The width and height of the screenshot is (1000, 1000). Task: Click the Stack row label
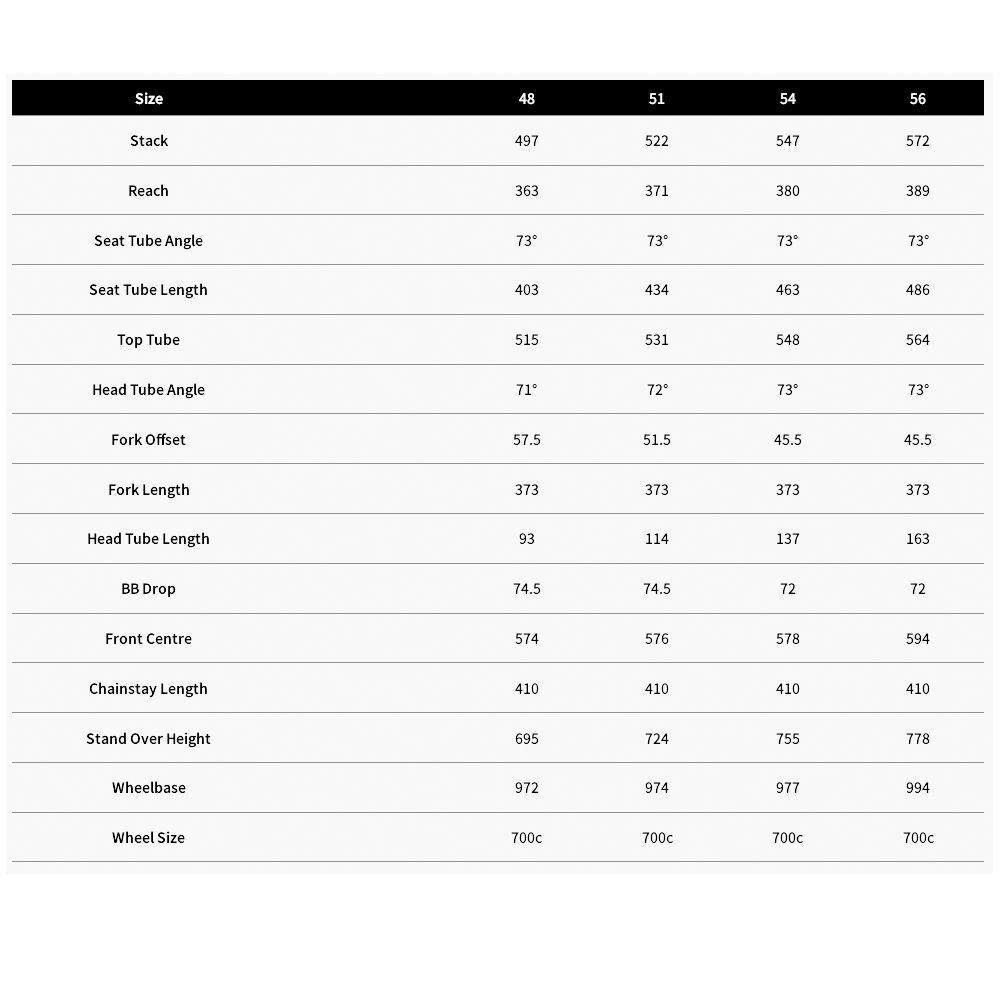149,141
